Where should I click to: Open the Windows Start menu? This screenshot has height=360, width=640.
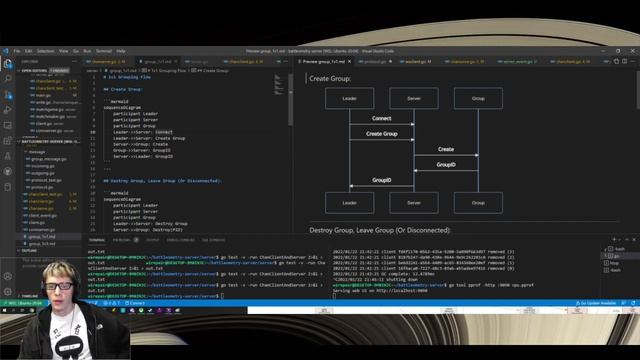point(4,311)
